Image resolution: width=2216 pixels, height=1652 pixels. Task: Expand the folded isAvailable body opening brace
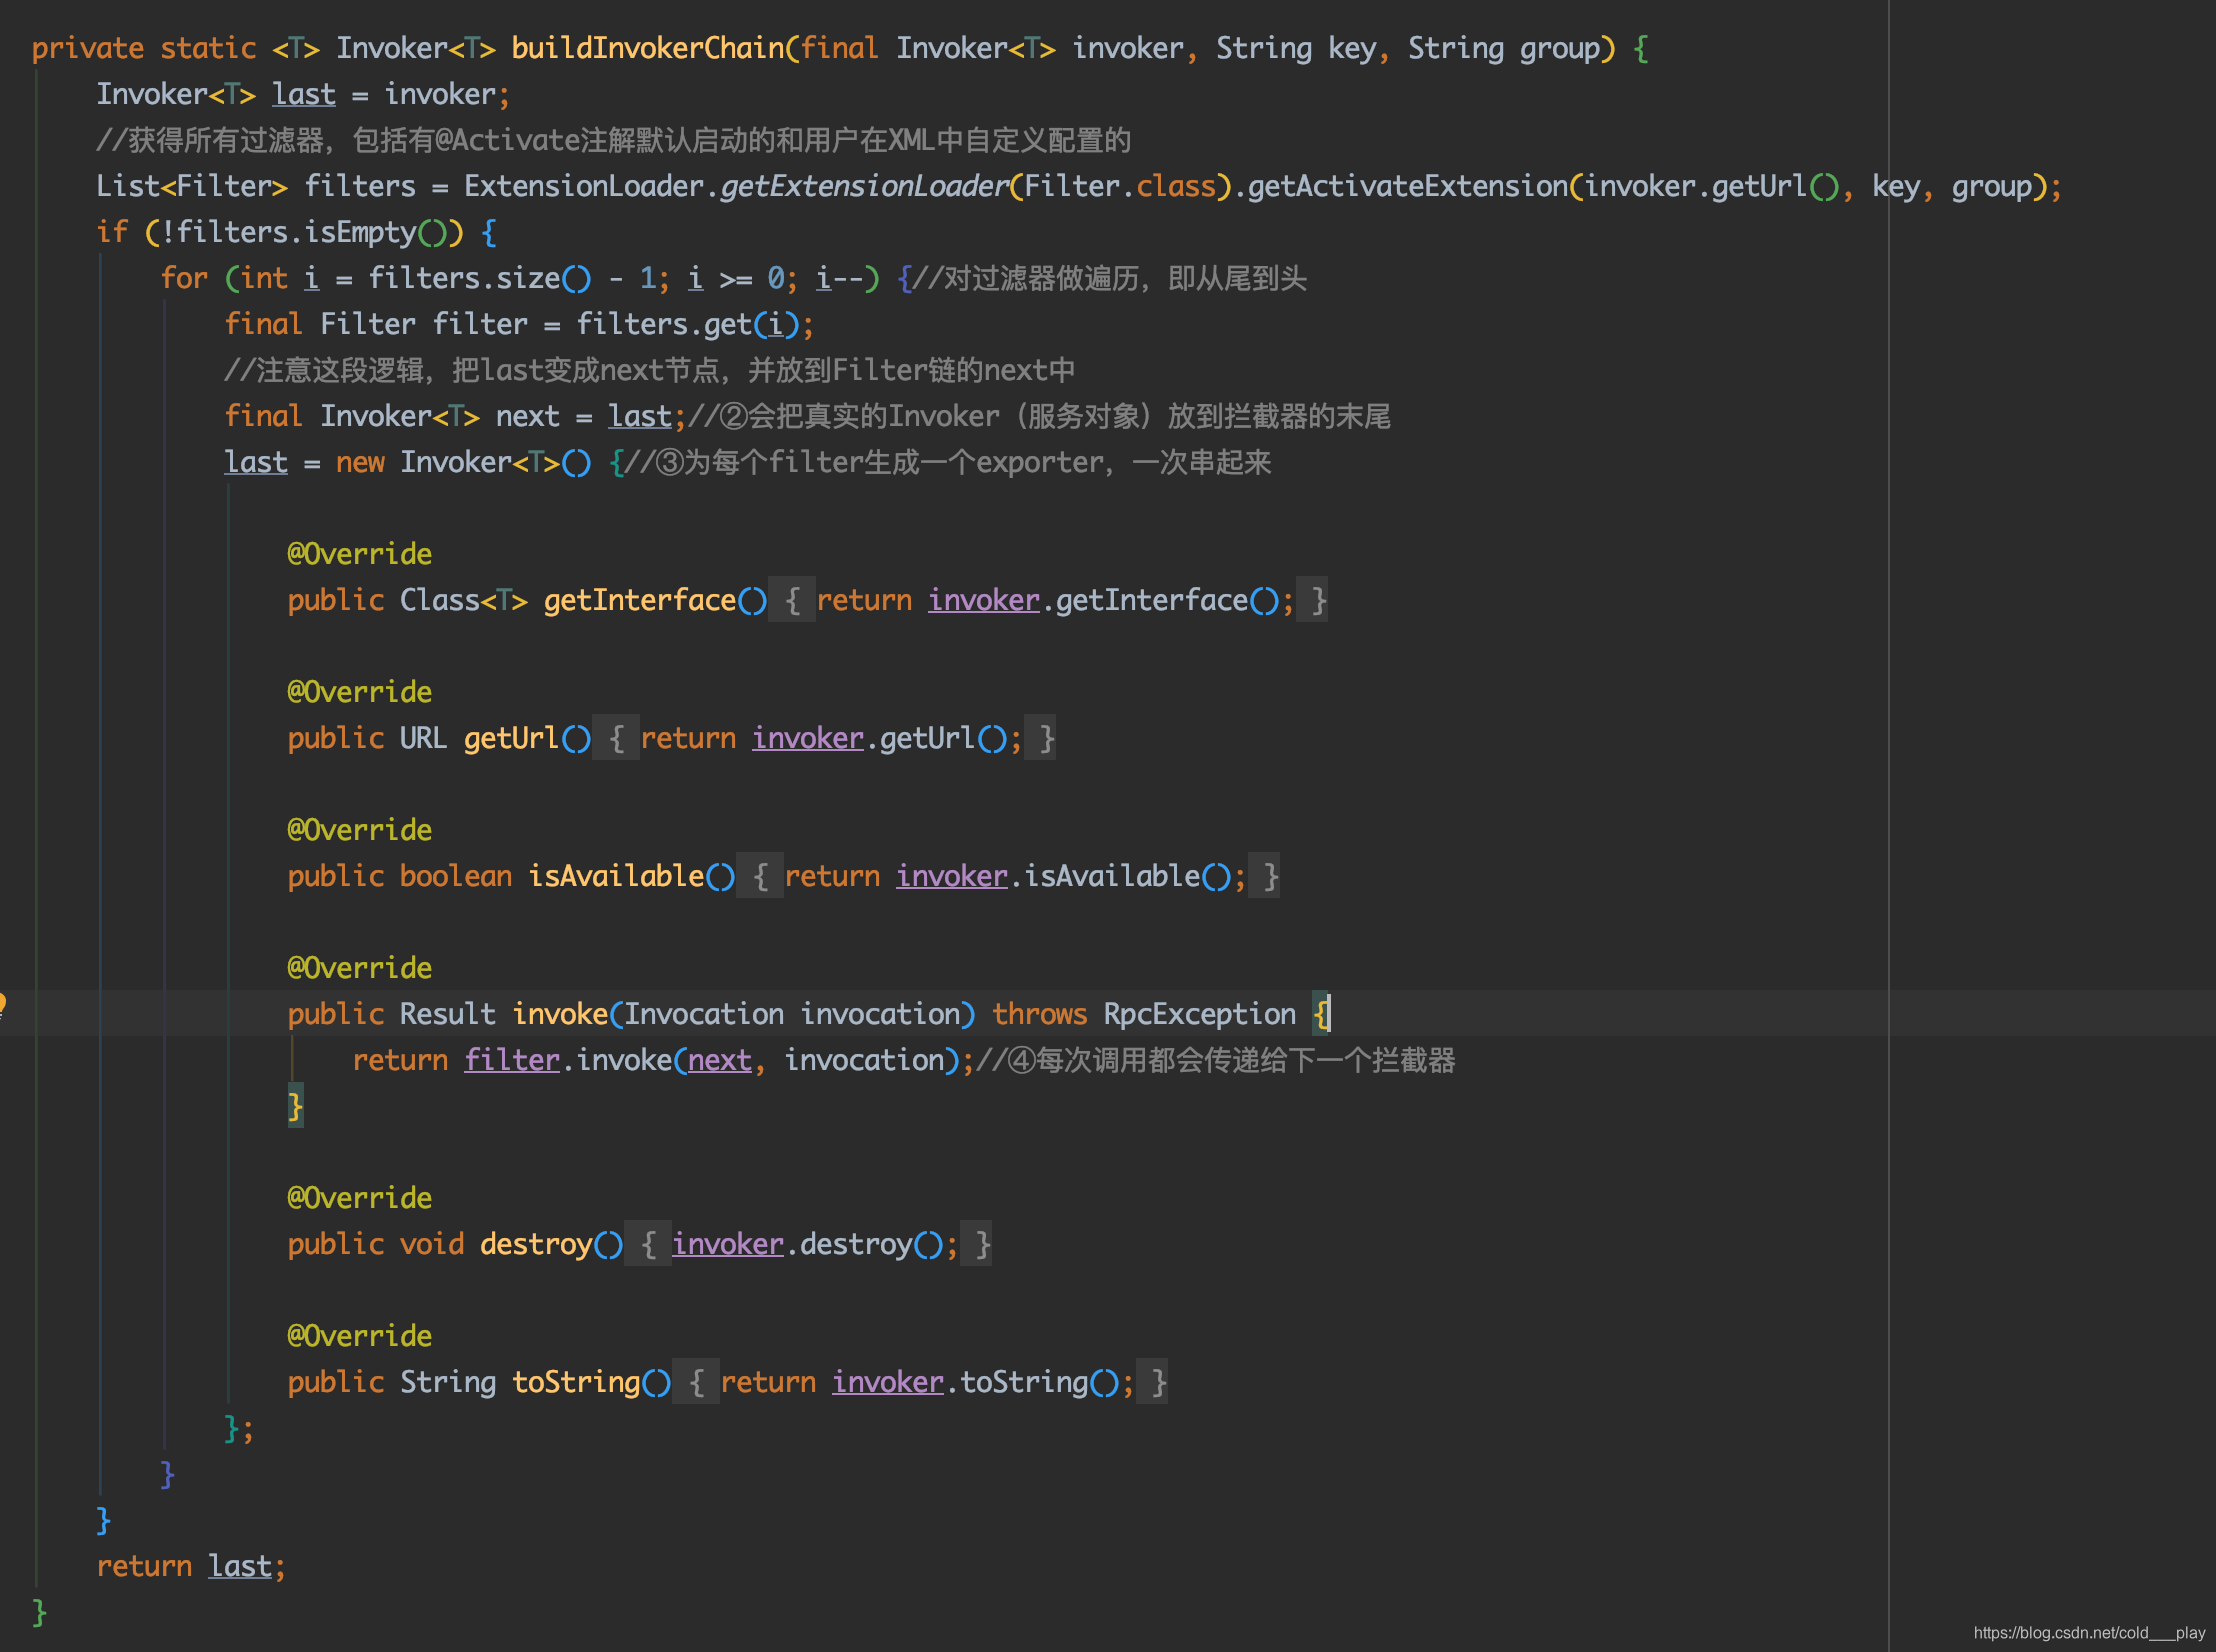(x=760, y=876)
